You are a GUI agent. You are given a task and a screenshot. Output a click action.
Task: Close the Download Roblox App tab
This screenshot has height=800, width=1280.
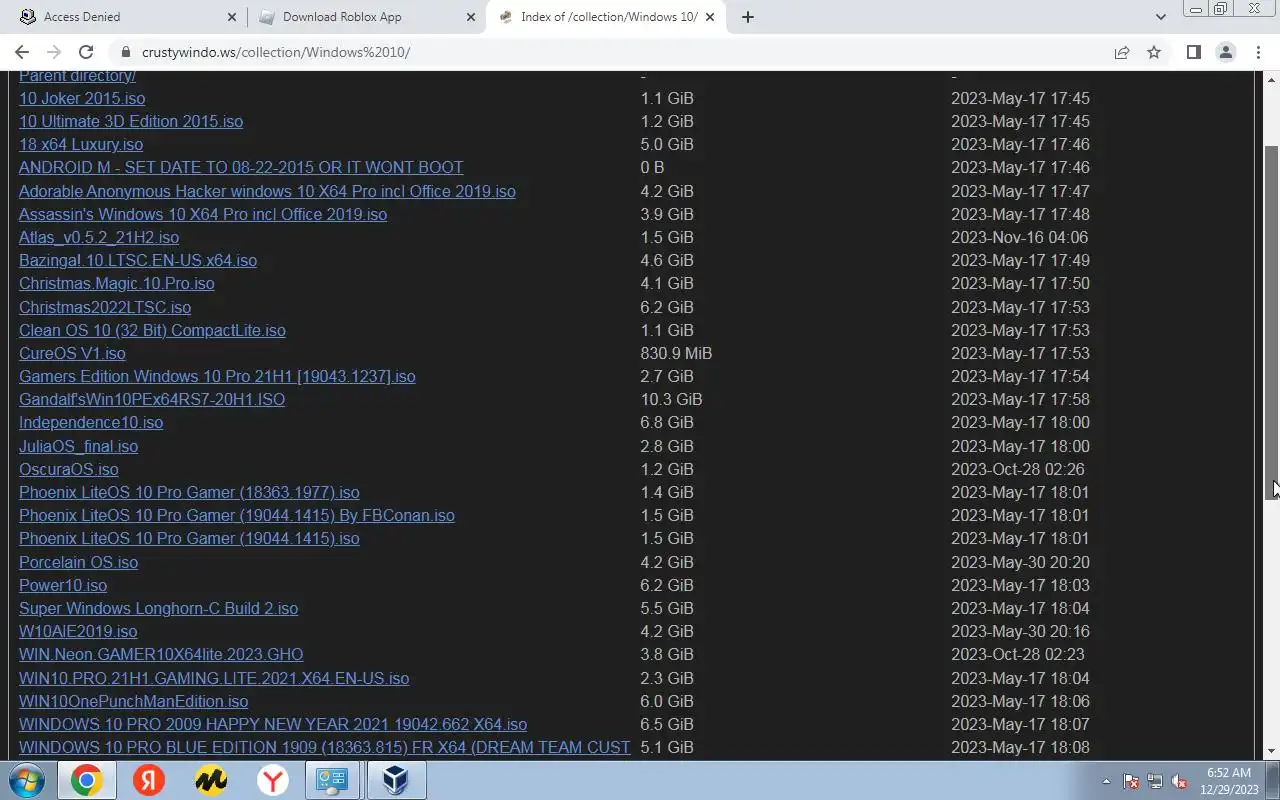point(471,17)
